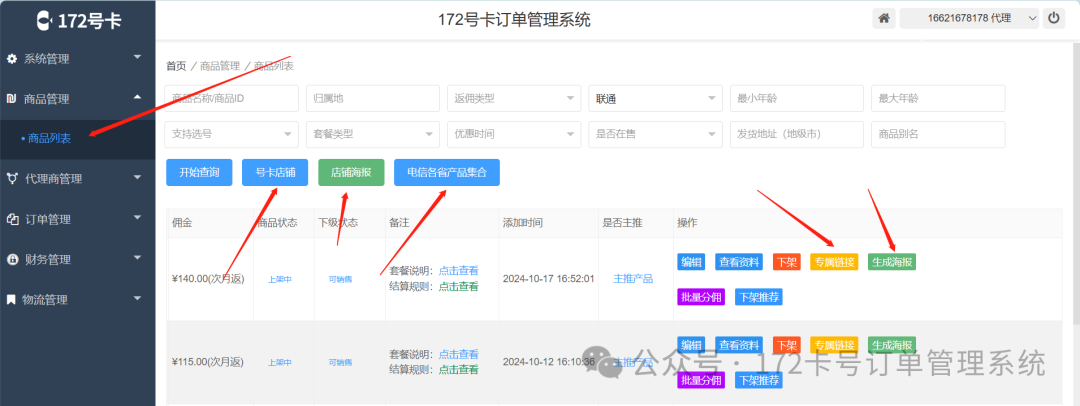
Task: Click the 订单管理 sidebar icon
Action: click(x=12, y=219)
